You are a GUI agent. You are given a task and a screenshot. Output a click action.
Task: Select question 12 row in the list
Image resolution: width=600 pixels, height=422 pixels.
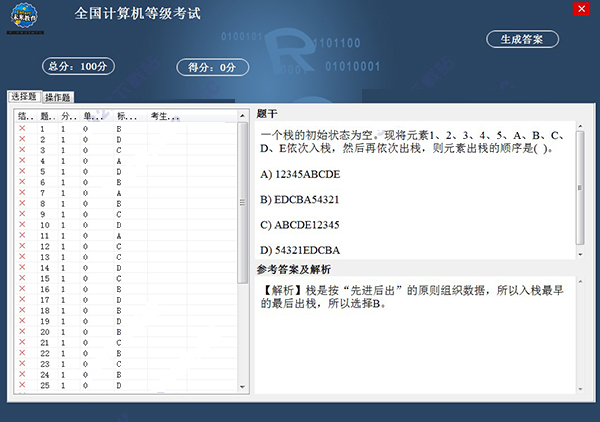pyautogui.click(x=126, y=246)
